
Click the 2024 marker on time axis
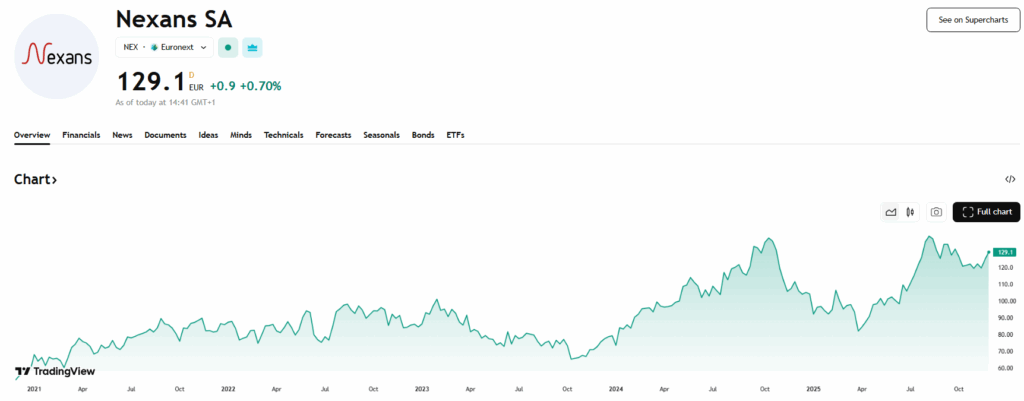616,388
